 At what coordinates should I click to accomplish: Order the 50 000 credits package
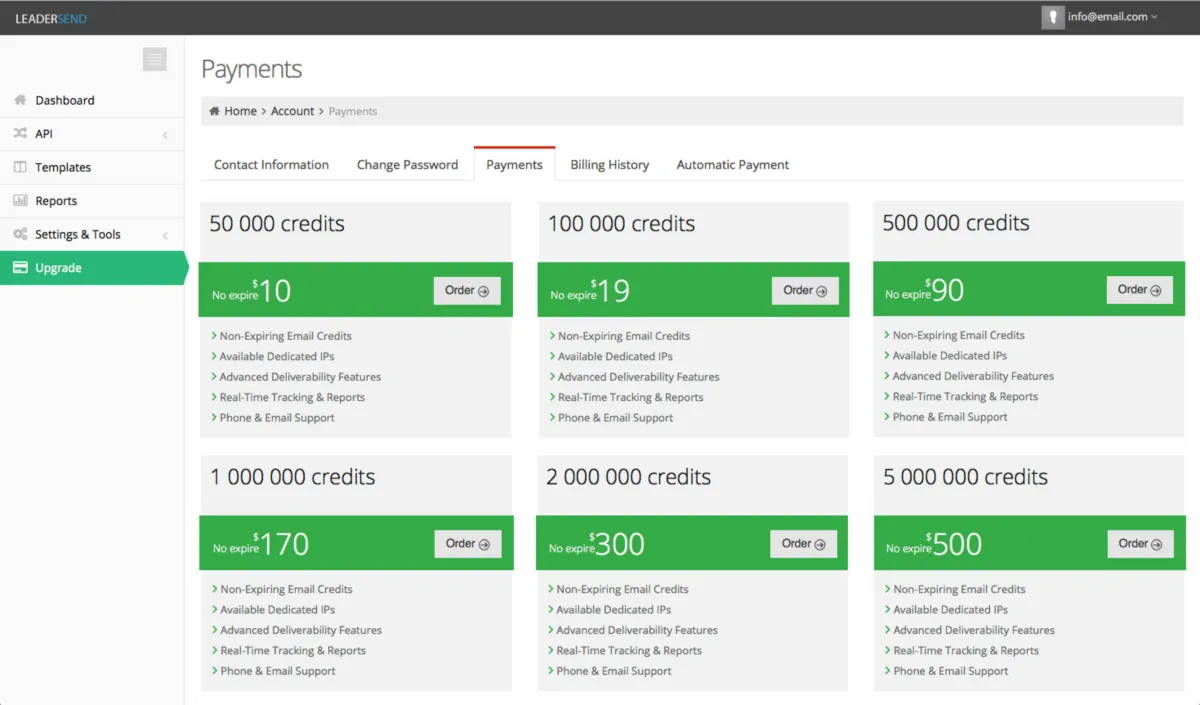(467, 291)
